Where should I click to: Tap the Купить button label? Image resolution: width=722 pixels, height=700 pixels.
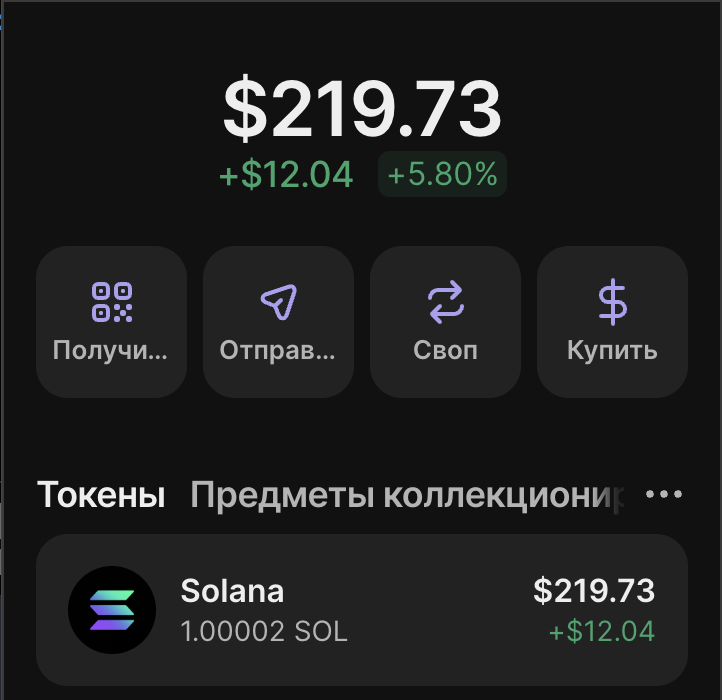coord(612,351)
